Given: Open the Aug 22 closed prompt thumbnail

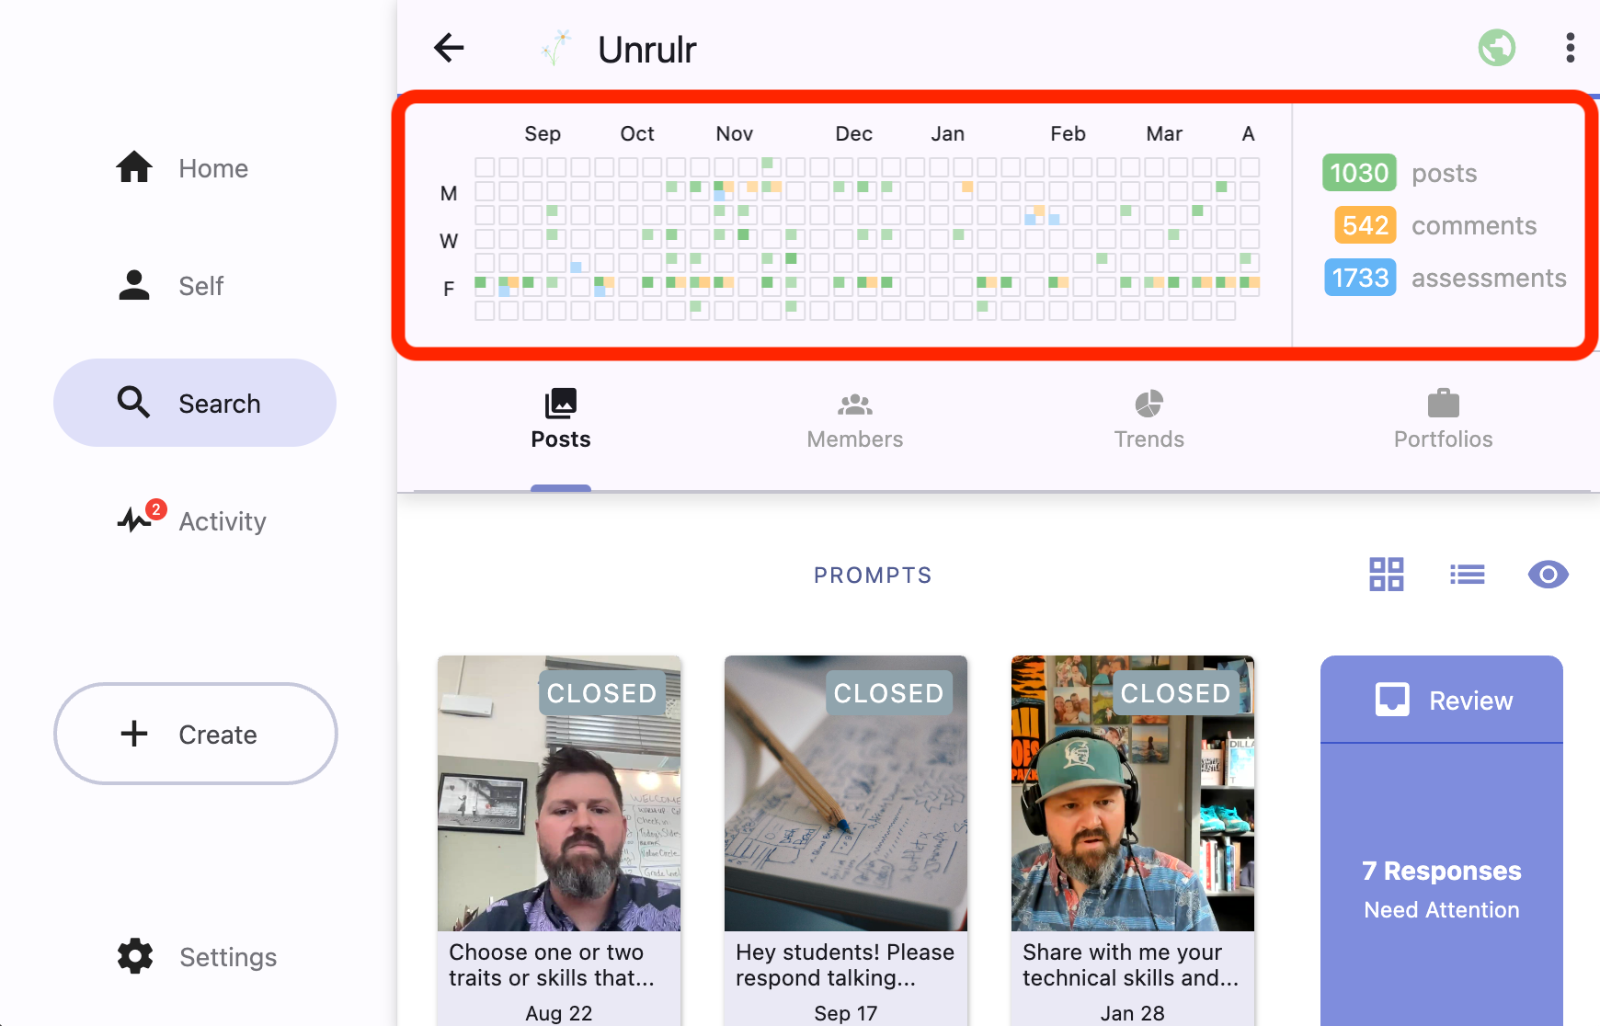Looking at the screenshot, I should (x=559, y=793).
